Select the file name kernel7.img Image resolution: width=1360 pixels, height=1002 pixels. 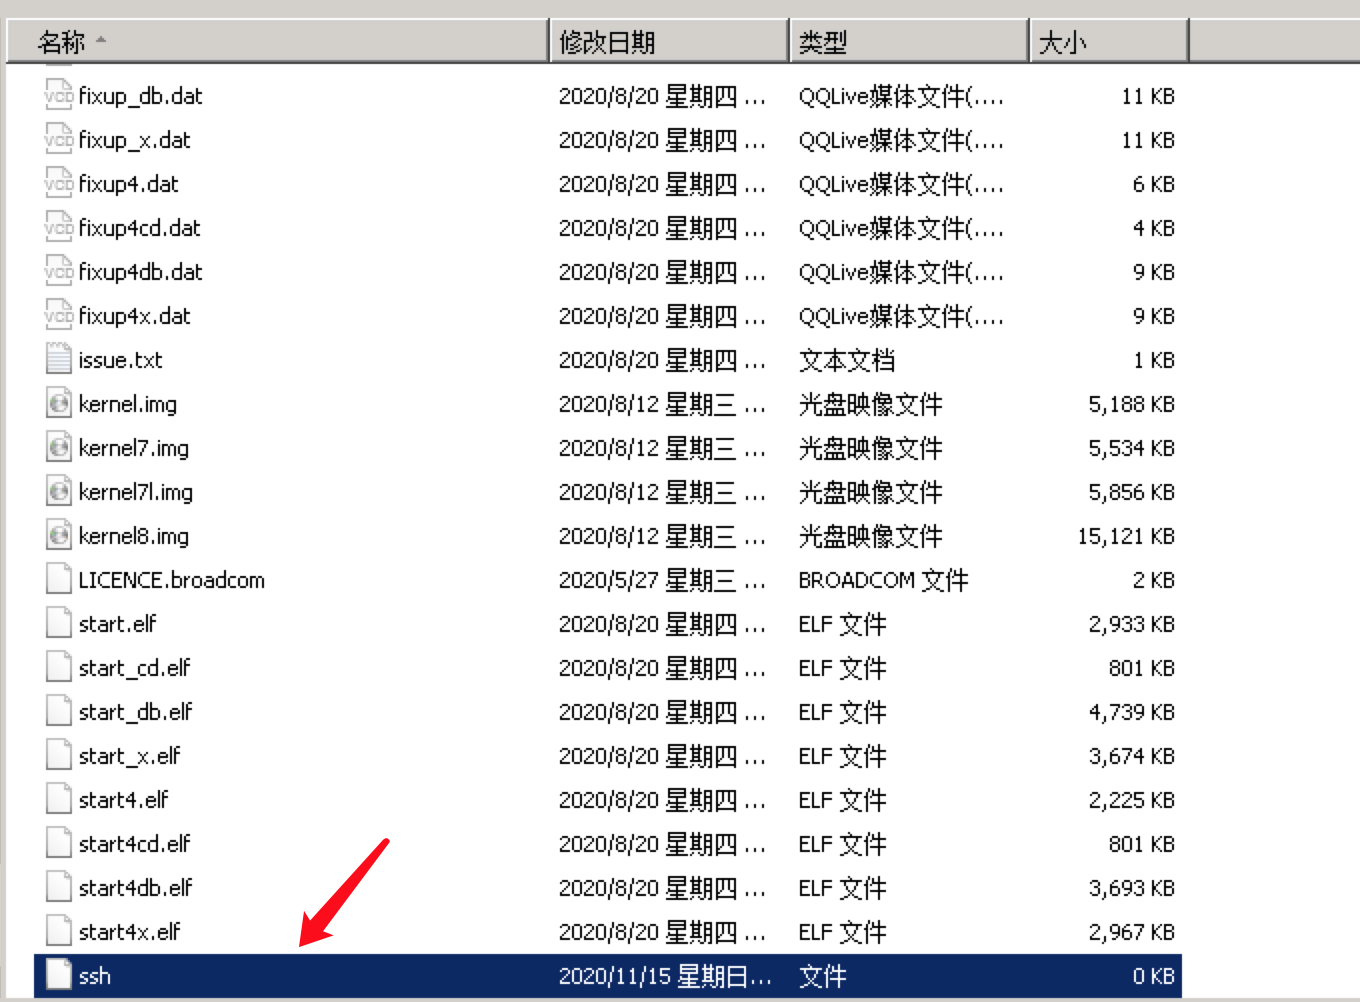(x=133, y=448)
